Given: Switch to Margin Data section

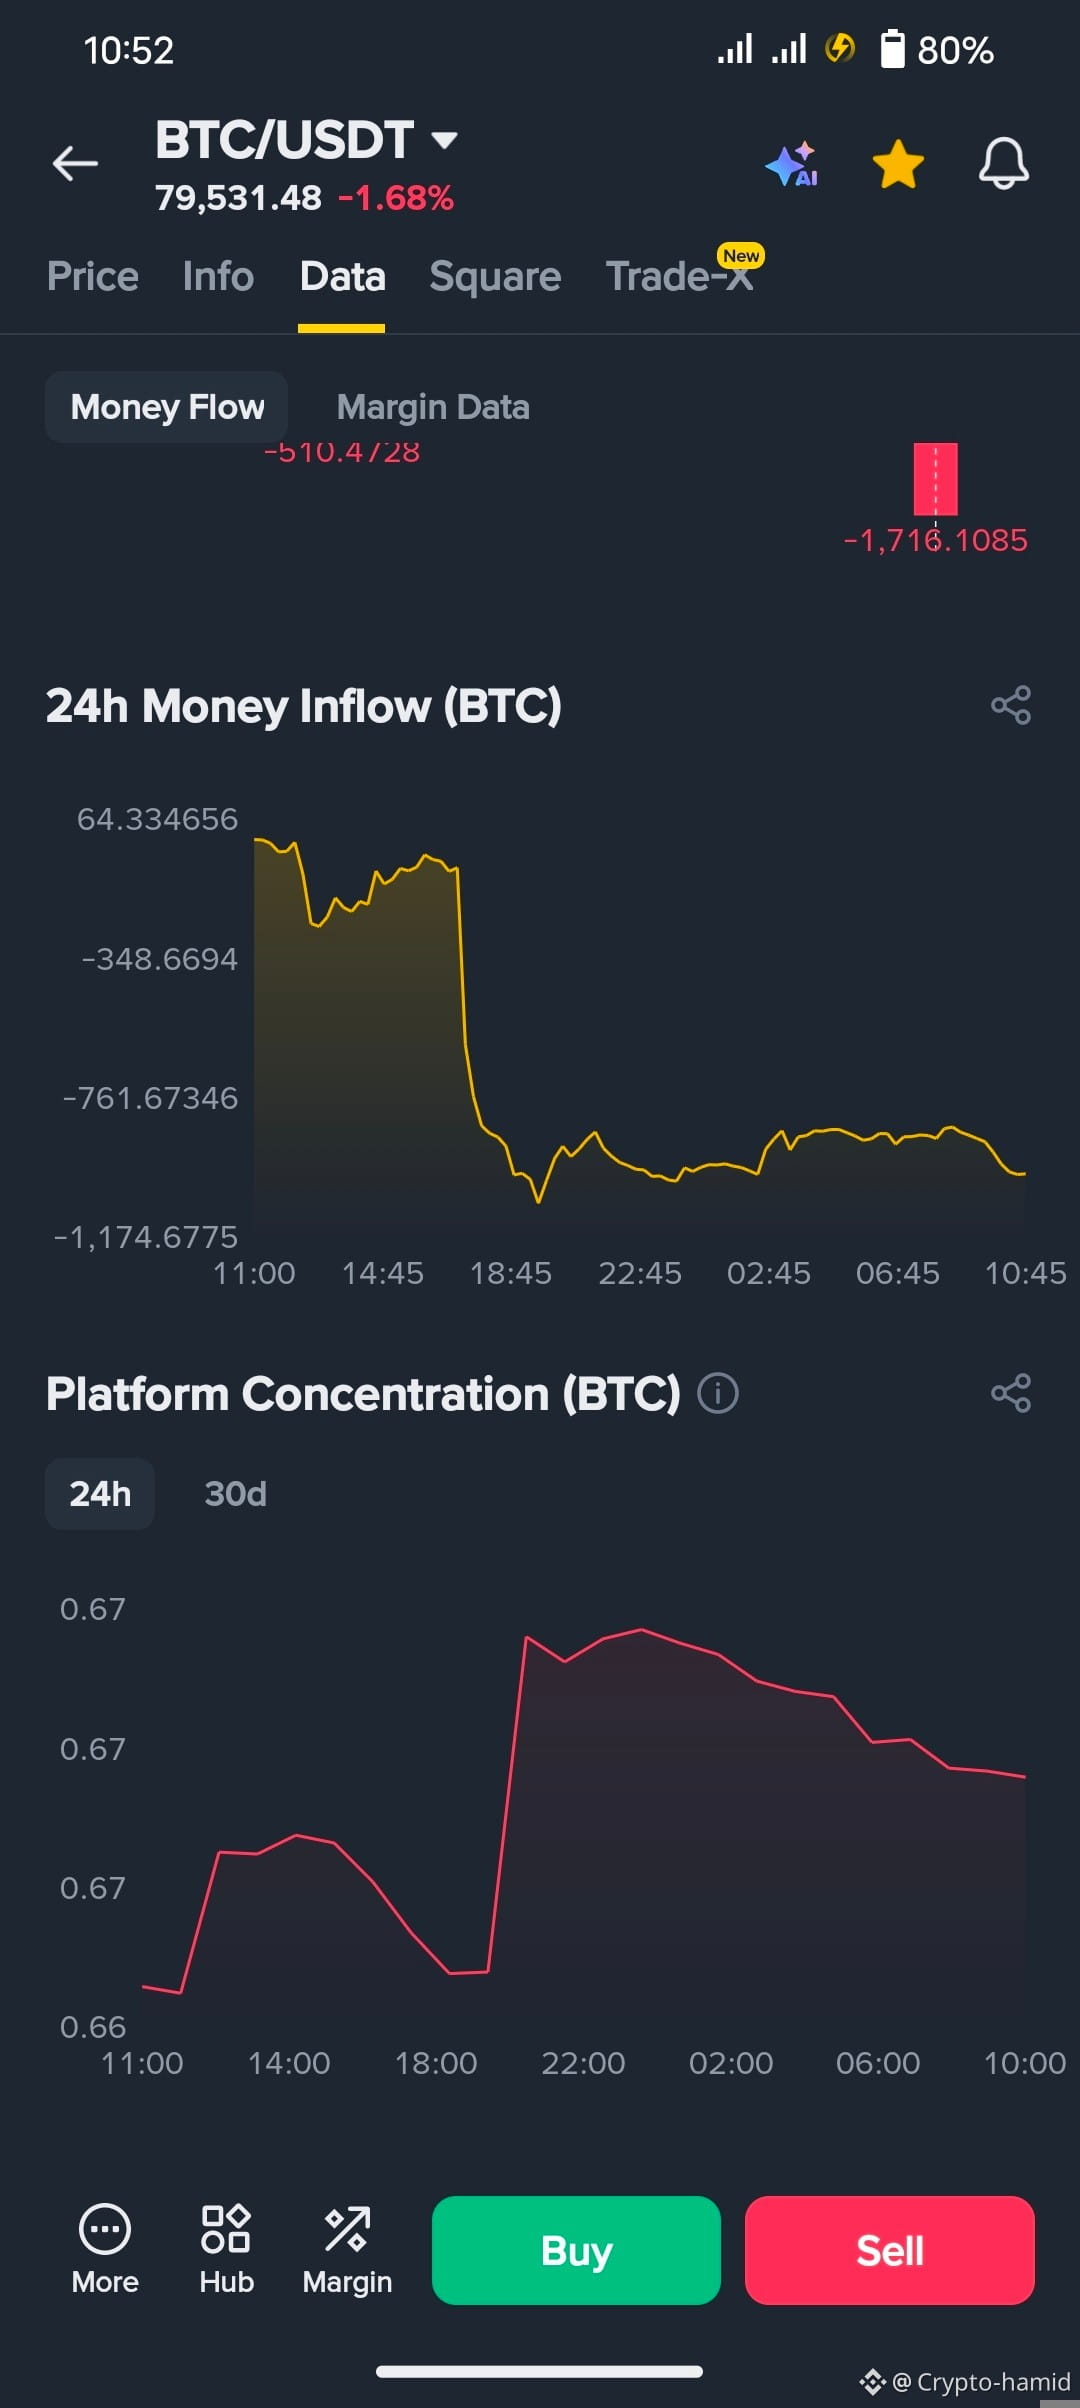Looking at the screenshot, I should pyautogui.click(x=433, y=407).
